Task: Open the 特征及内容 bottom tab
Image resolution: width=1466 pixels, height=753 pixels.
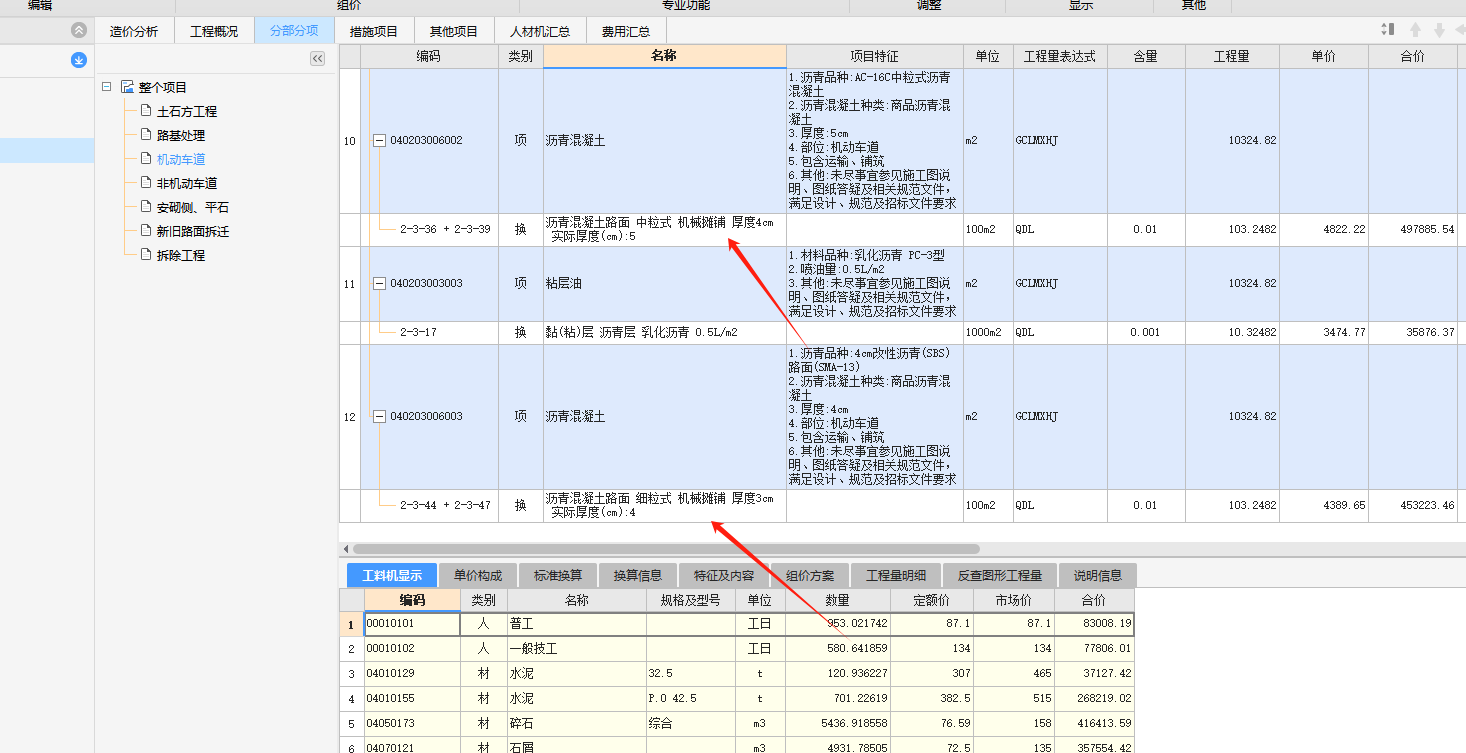Action: point(724,575)
